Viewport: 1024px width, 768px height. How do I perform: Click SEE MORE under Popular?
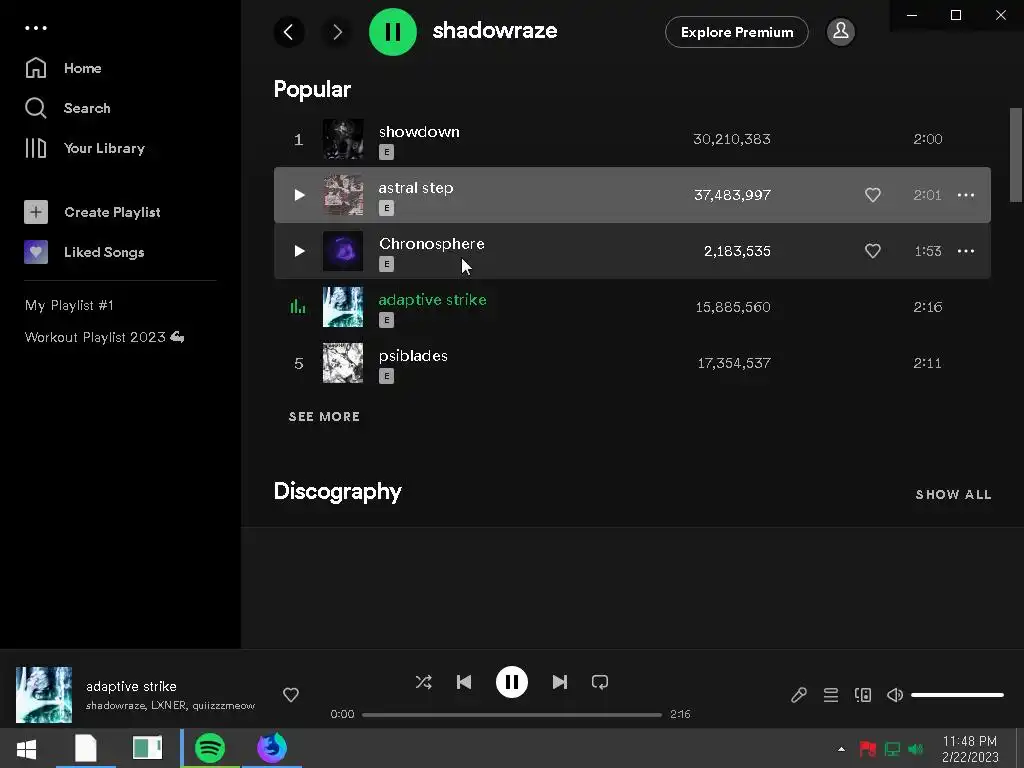click(324, 417)
